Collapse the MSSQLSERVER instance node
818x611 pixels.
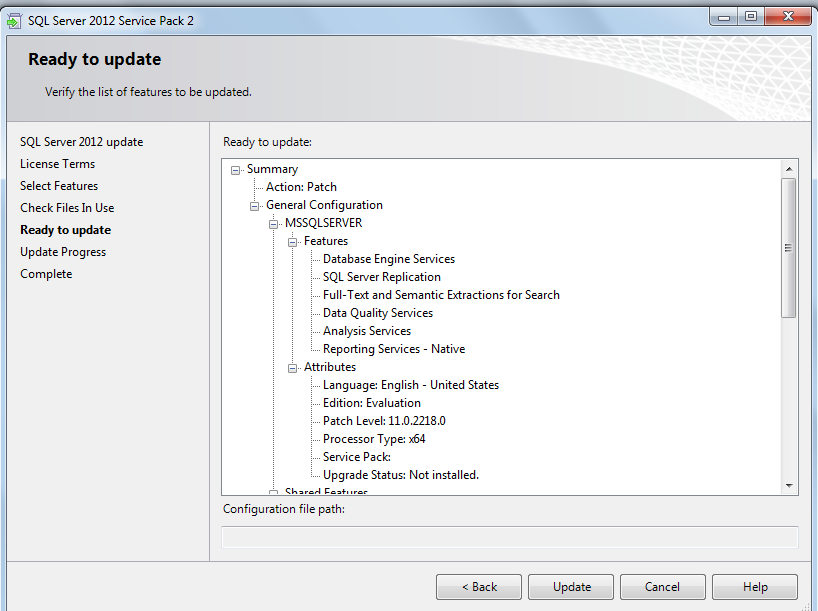coord(273,224)
